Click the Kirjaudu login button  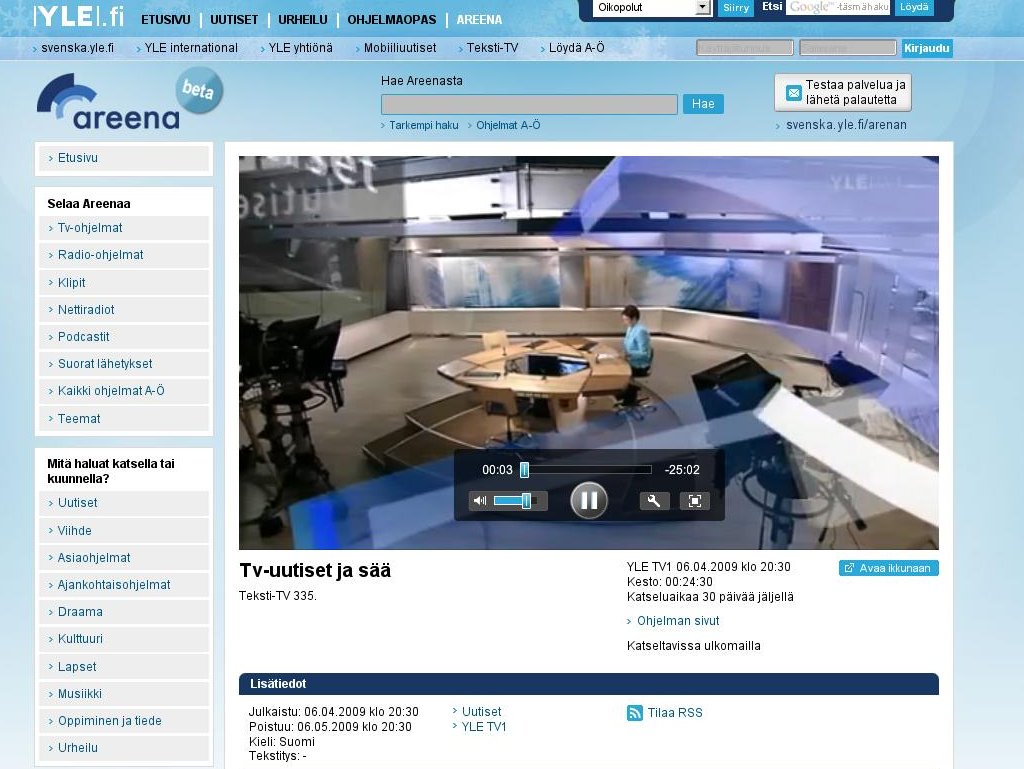926,48
